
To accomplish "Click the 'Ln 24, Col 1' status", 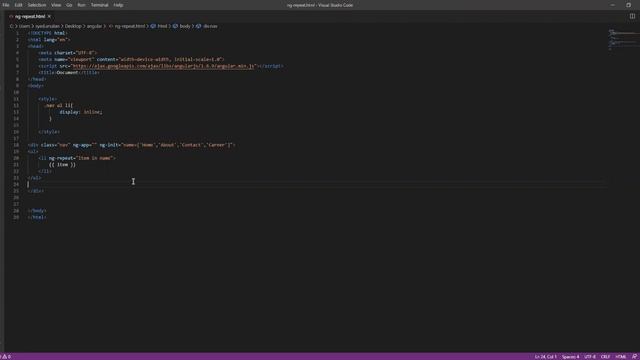I will click(546, 357).
